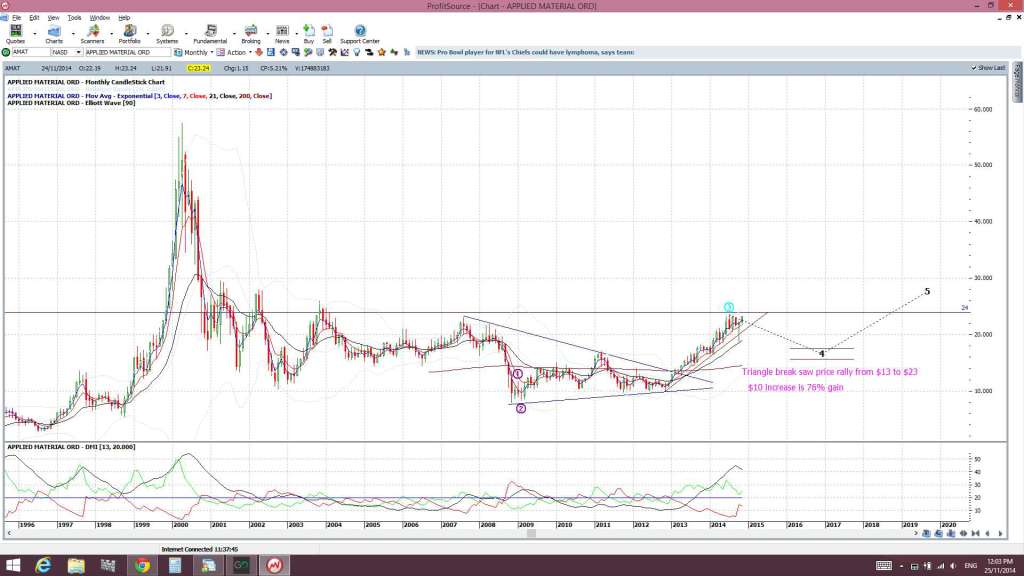Open Google Chrome from taskbar
The width and height of the screenshot is (1024, 576).
coord(142,565)
